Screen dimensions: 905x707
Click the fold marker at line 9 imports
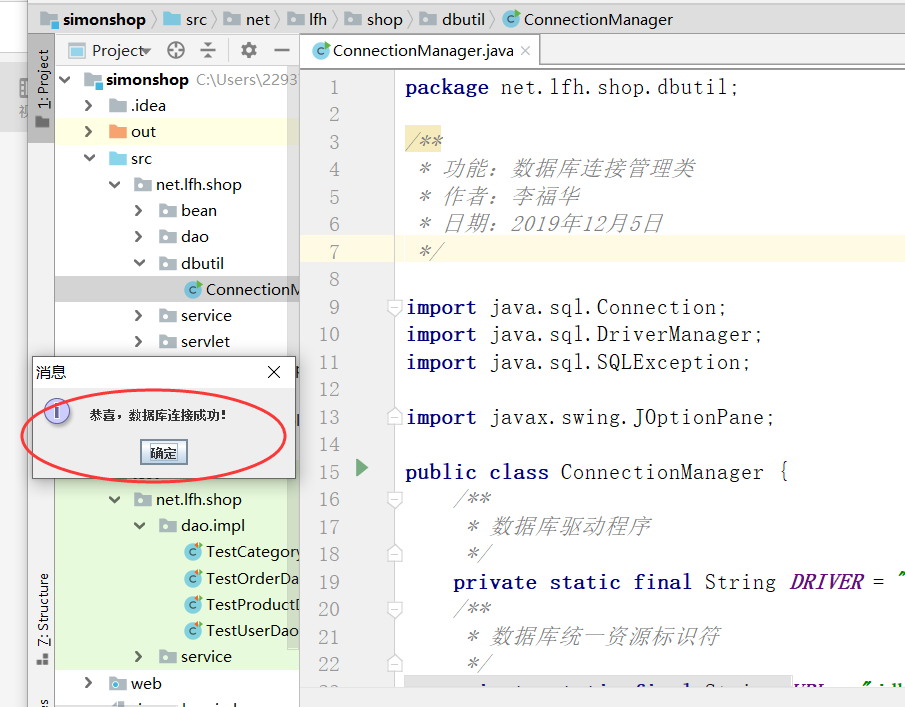click(x=394, y=308)
